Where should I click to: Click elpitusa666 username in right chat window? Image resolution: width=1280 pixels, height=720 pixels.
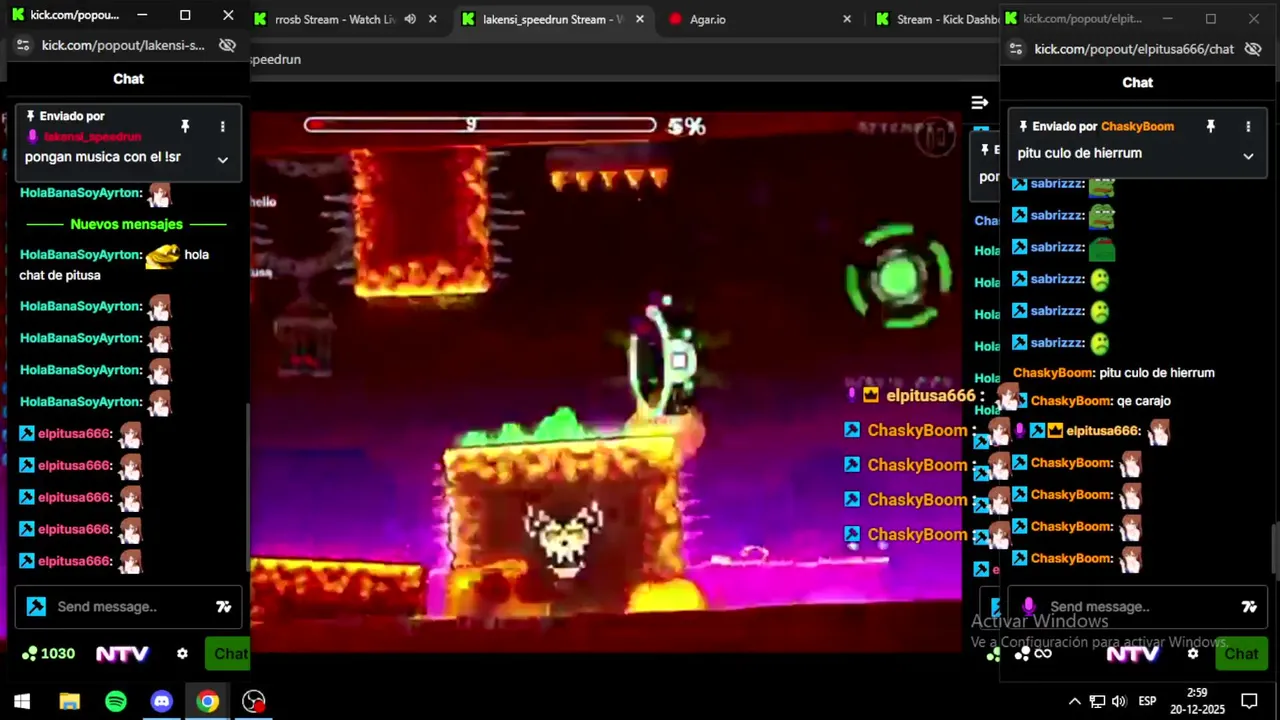pos(1103,430)
